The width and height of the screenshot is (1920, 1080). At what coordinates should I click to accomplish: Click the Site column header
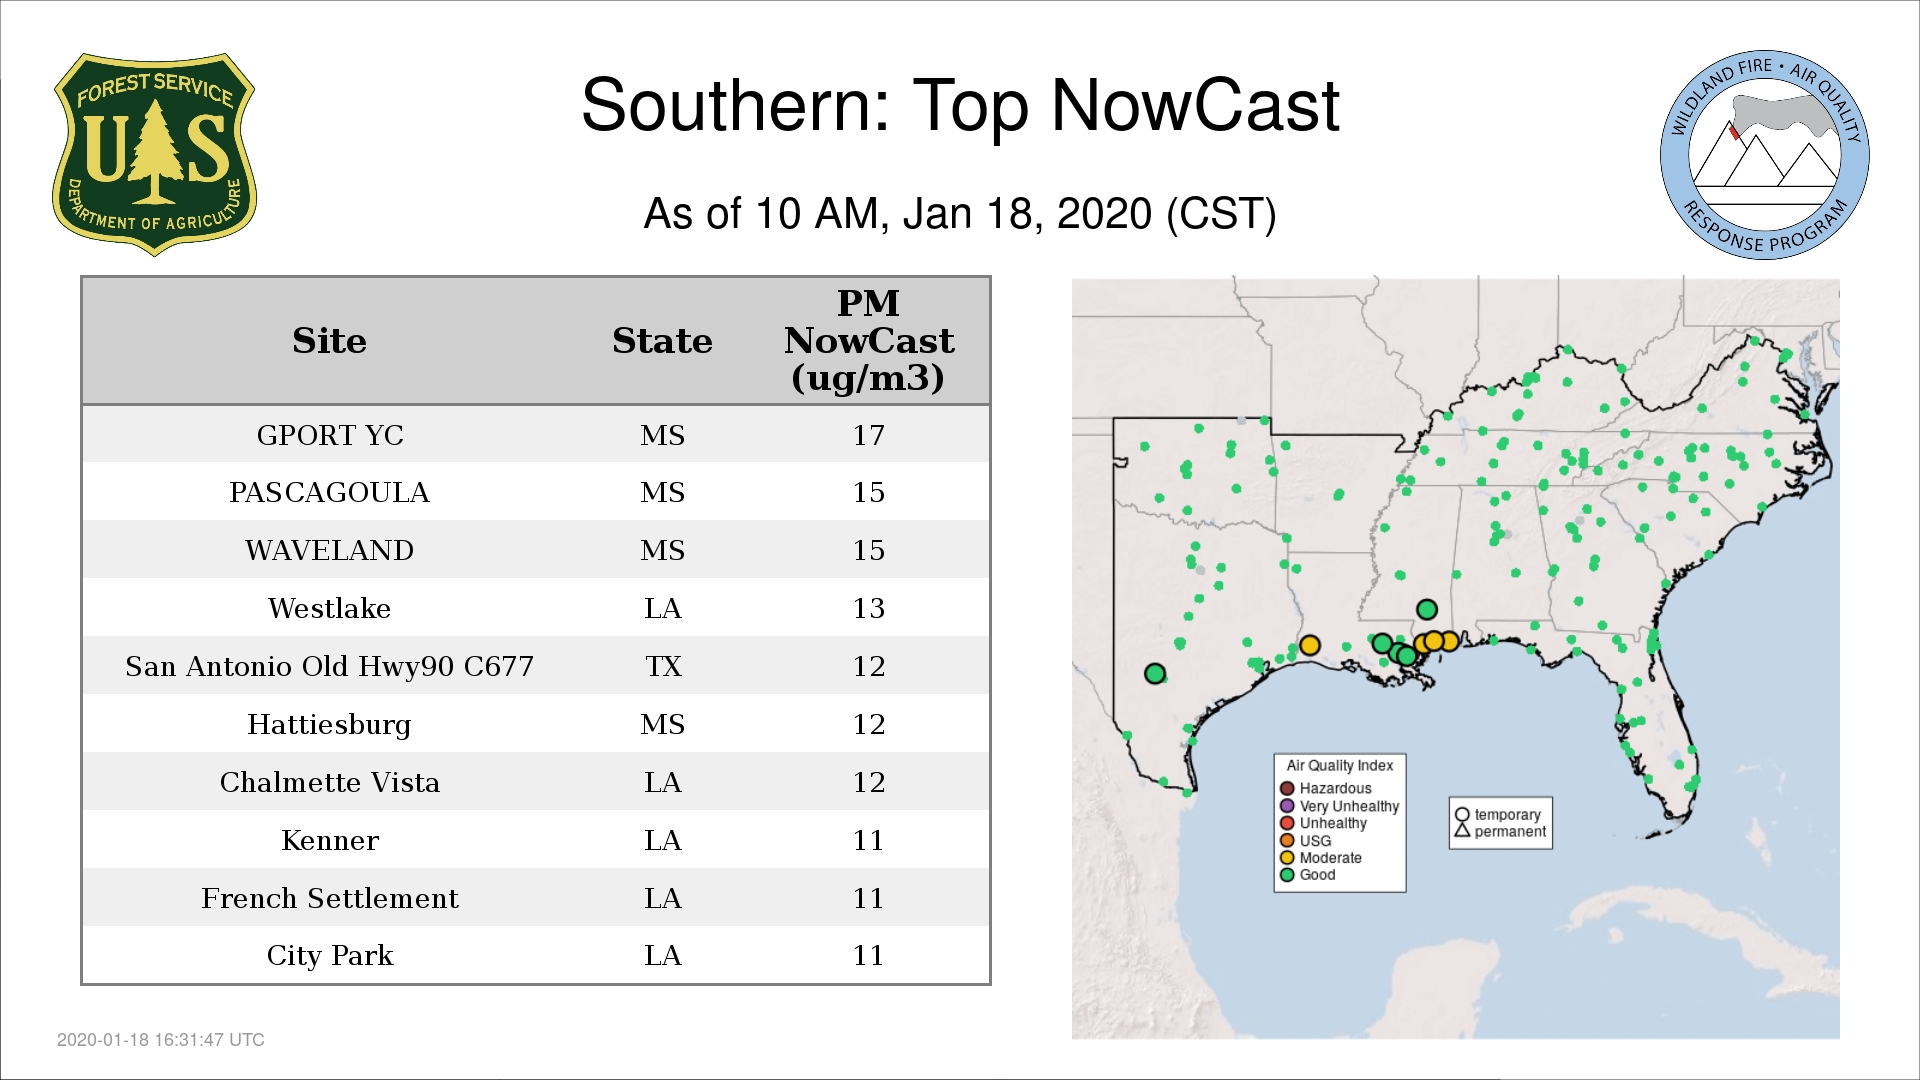coord(329,341)
